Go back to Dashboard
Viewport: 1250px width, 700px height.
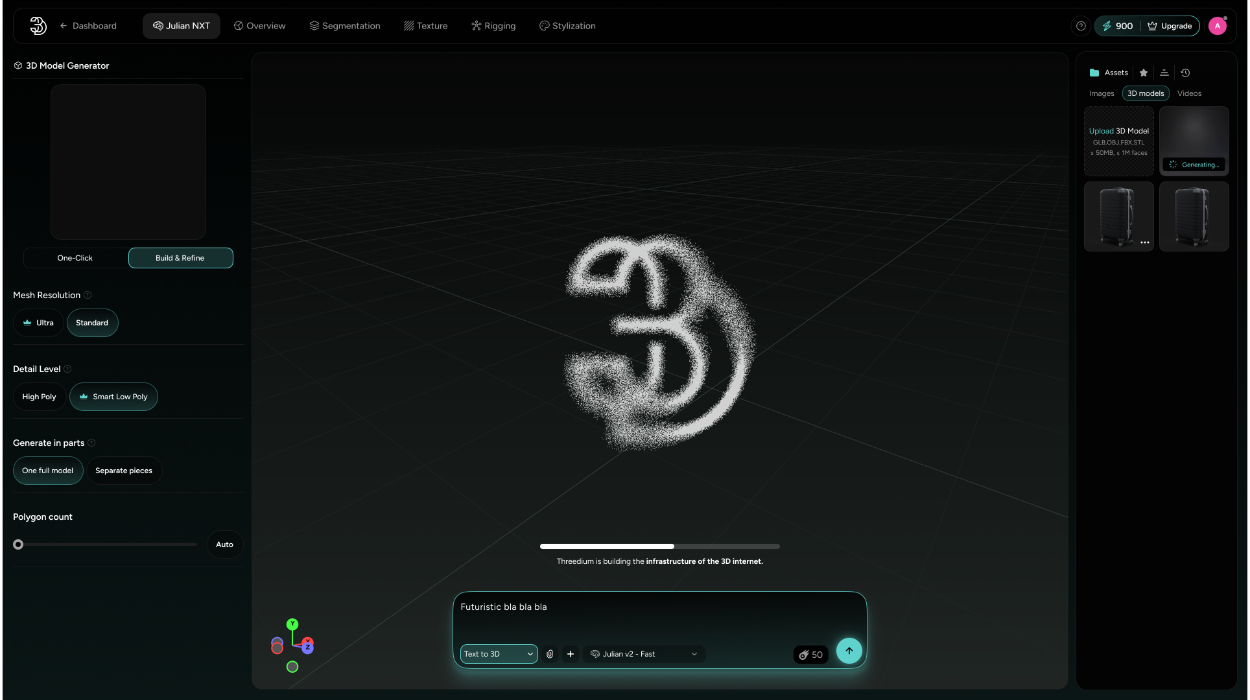(88, 26)
